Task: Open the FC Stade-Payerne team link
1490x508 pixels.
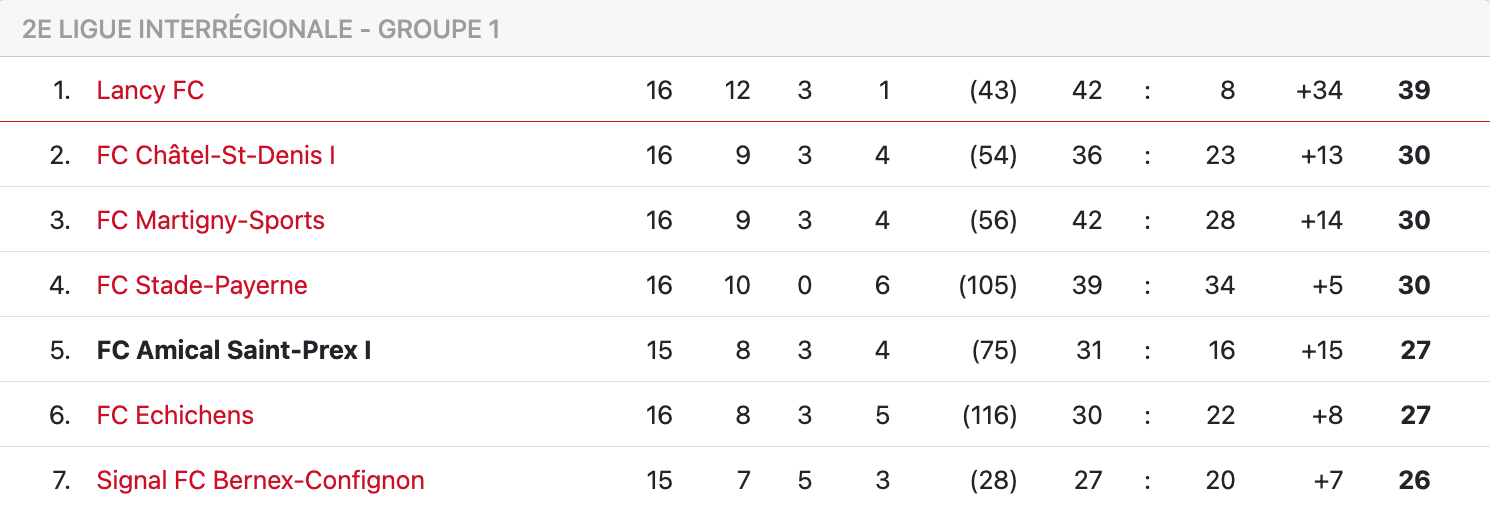Action: click(x=202, y=285)
